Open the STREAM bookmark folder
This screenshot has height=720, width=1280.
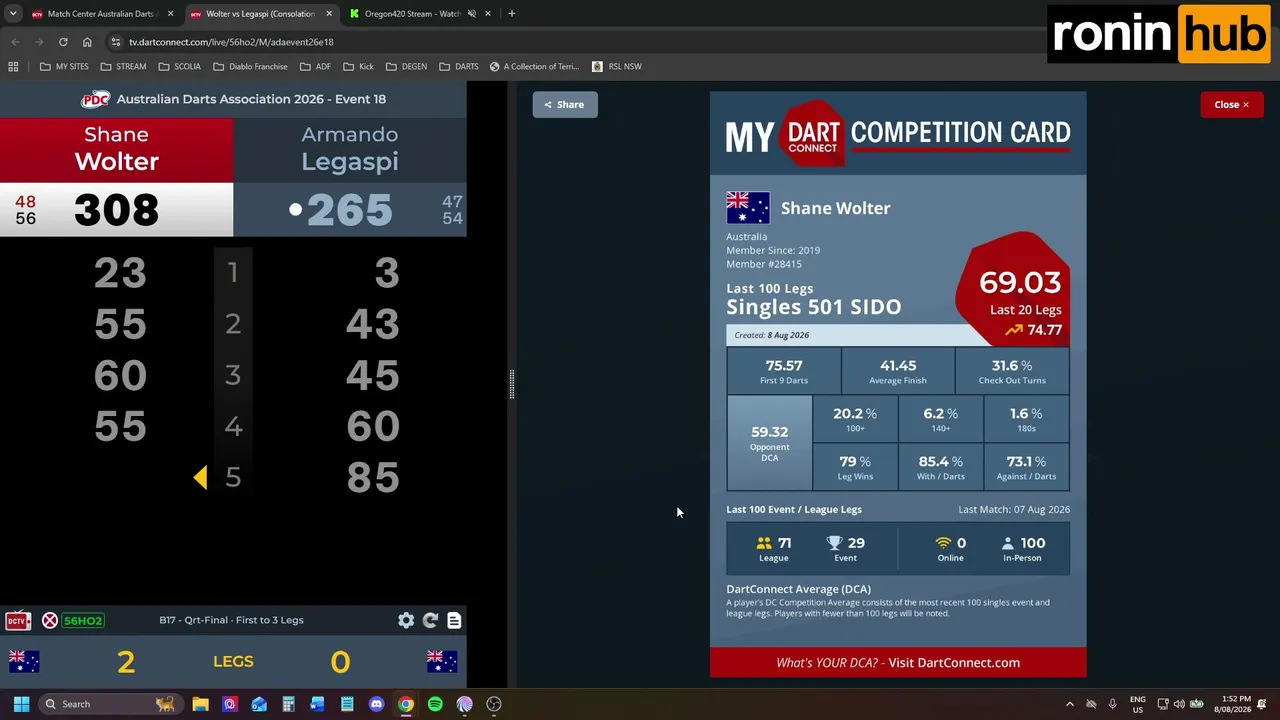(123, 66)
